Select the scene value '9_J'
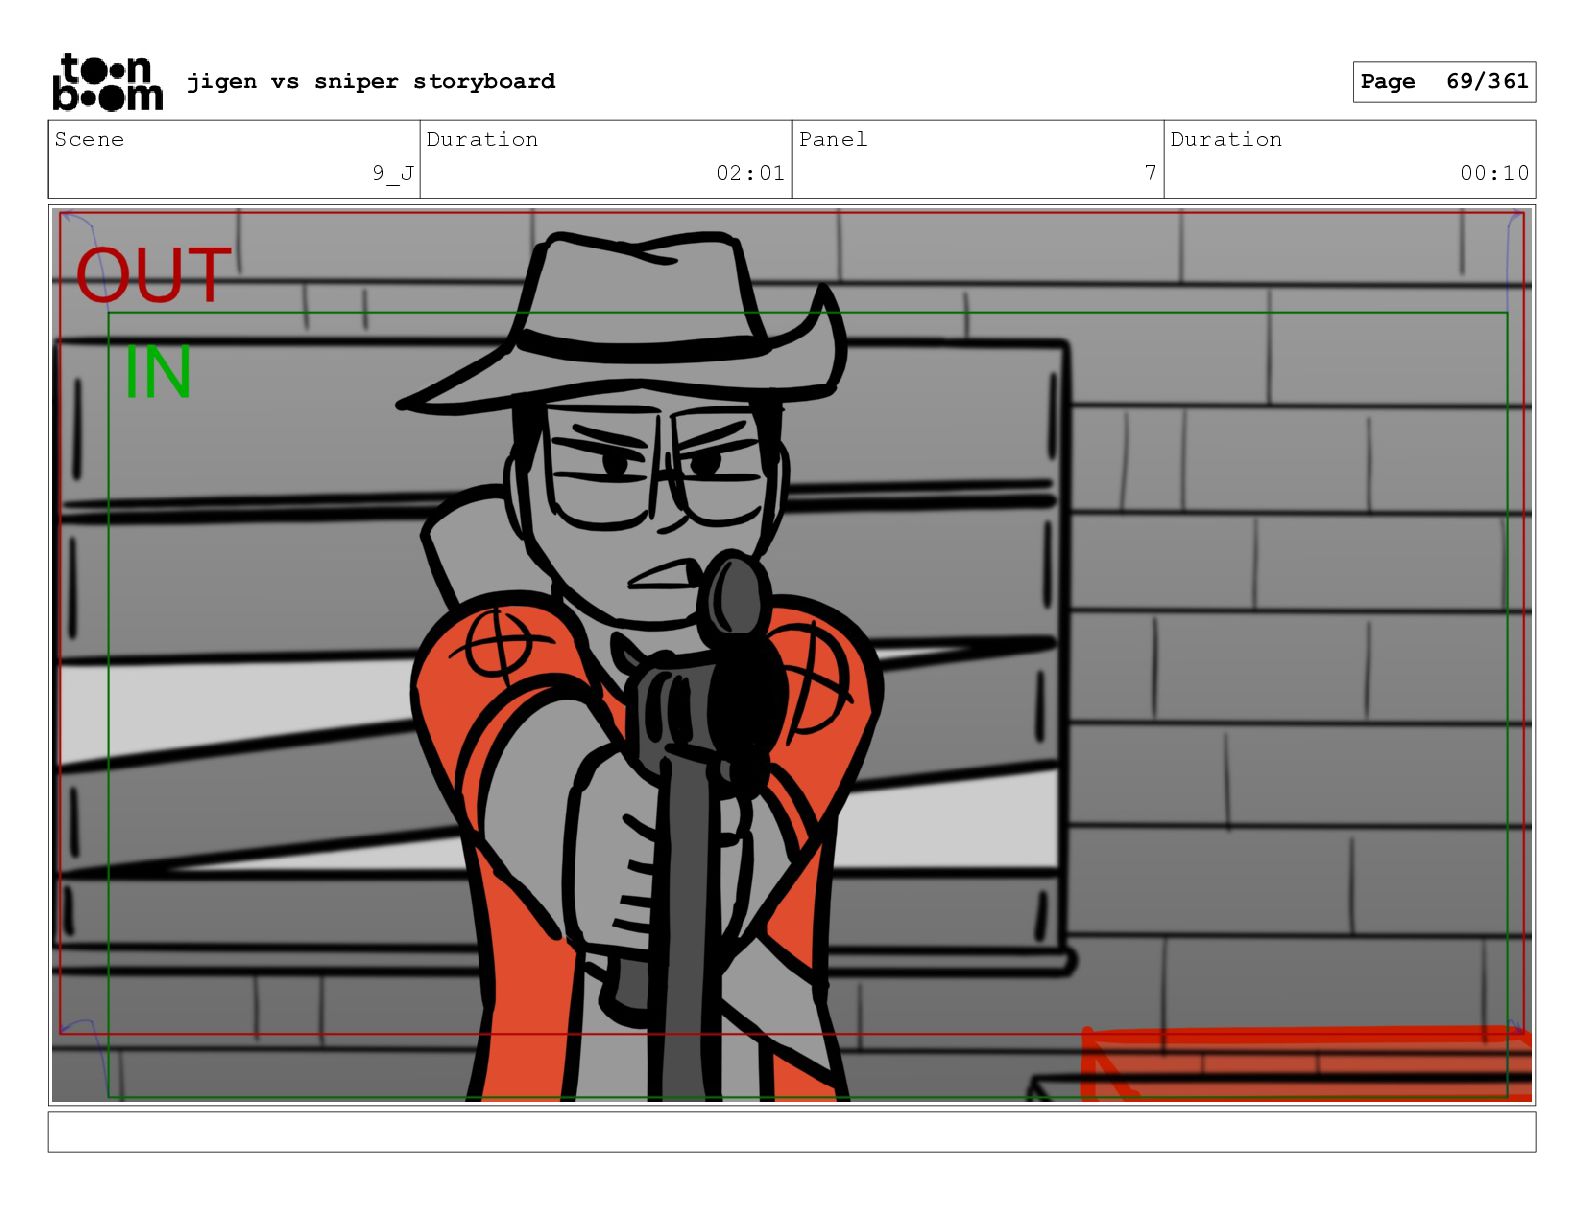 393,173
